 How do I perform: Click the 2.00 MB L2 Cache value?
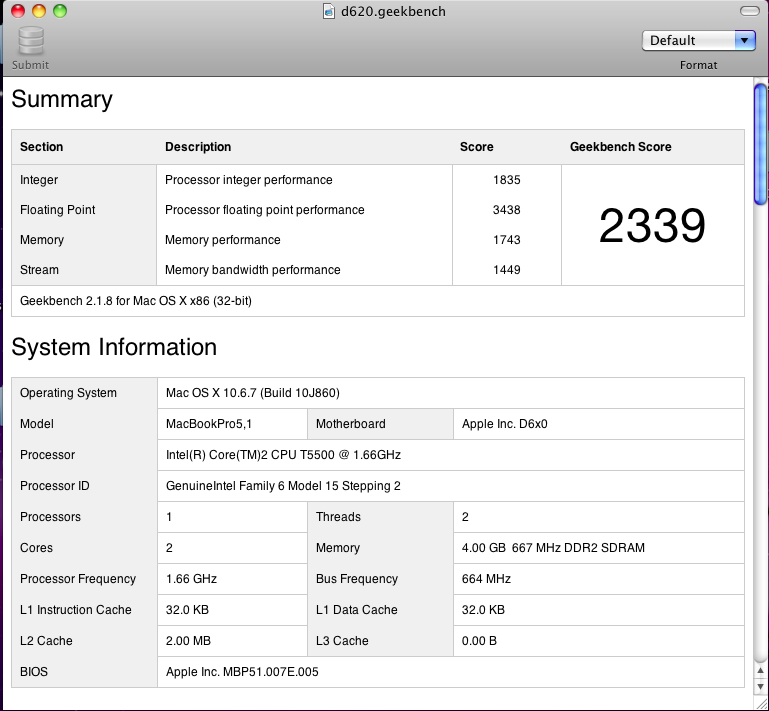[x=188, y=640]
